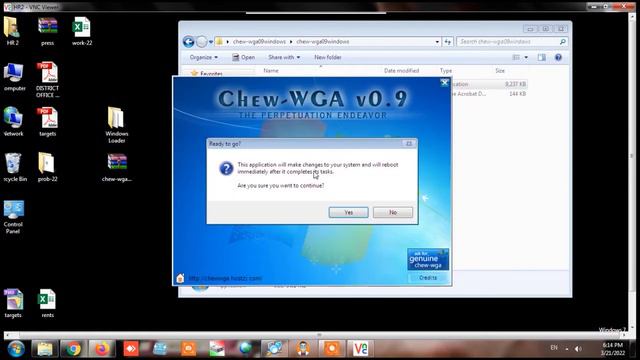Open Computer desktop icon
The width and height of the screenshot is (640, 360).
13,77
